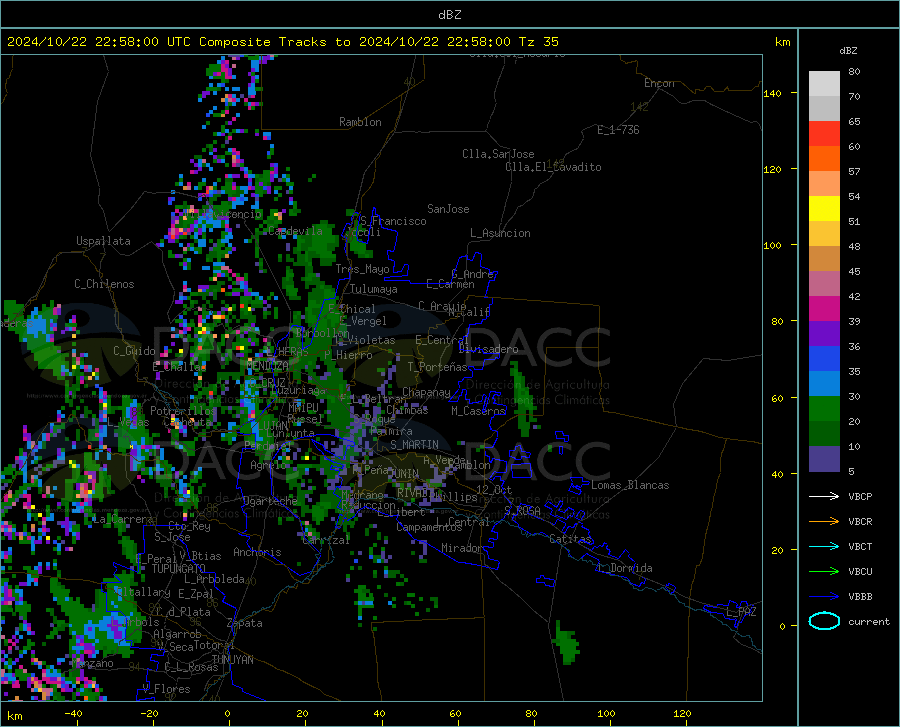The image size is (900, 727).
Task: Click the 'C_Guido' place label
Action: click(134, 351)
